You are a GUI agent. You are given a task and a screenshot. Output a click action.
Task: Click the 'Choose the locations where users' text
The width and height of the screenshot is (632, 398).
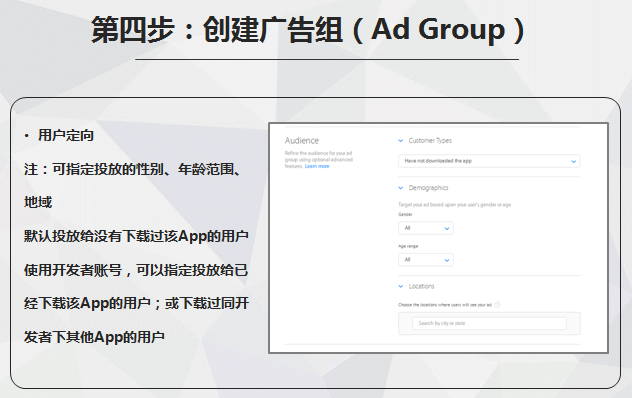445,305
